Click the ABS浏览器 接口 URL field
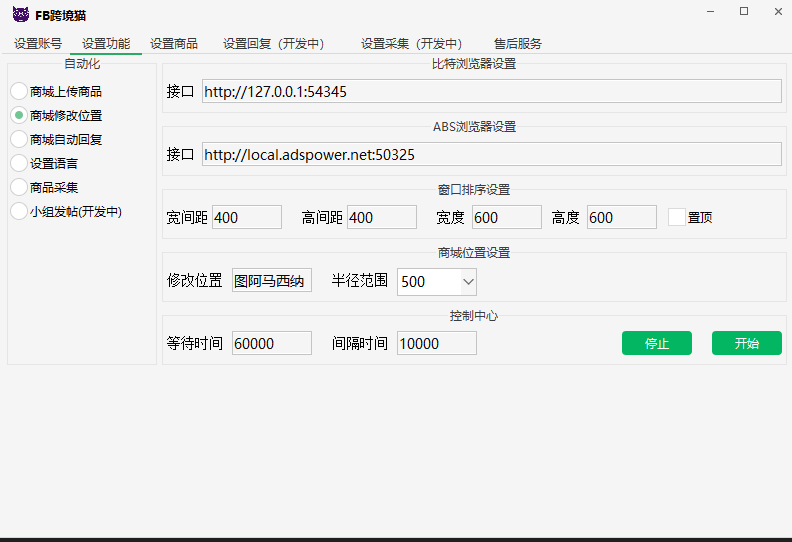The height and width of the screenshot is (542, 792). [491, 154]
